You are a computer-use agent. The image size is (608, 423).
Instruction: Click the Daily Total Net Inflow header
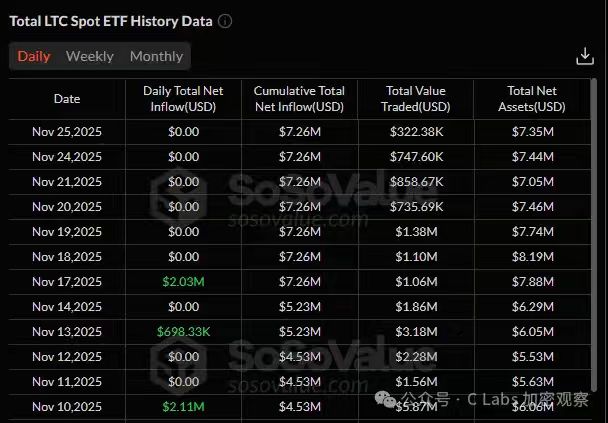coord(183,99)
